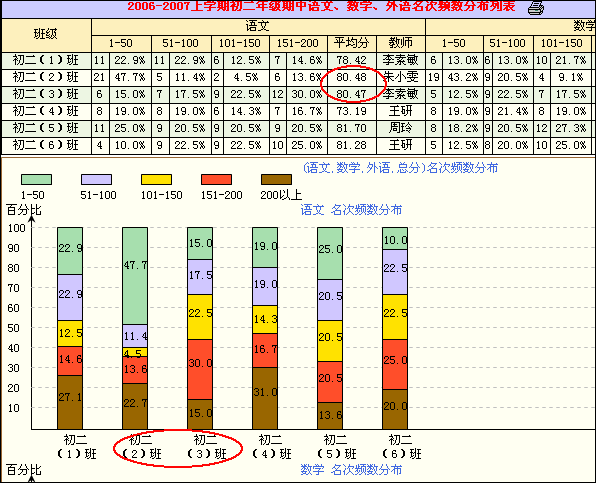Click red 30.0 segment of class 3 bar
This screenshot has width=596, height=483.
pos(200,369)
